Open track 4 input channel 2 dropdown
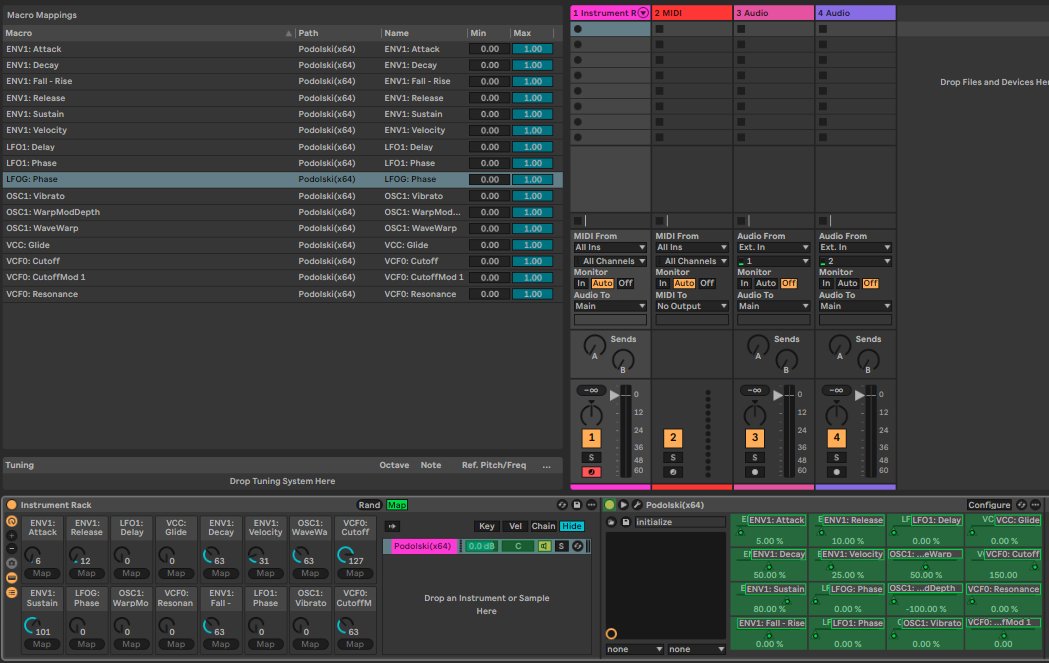The height and width of the screenshot is (663, 1049). pyautogui.click(x=855, y=262)
